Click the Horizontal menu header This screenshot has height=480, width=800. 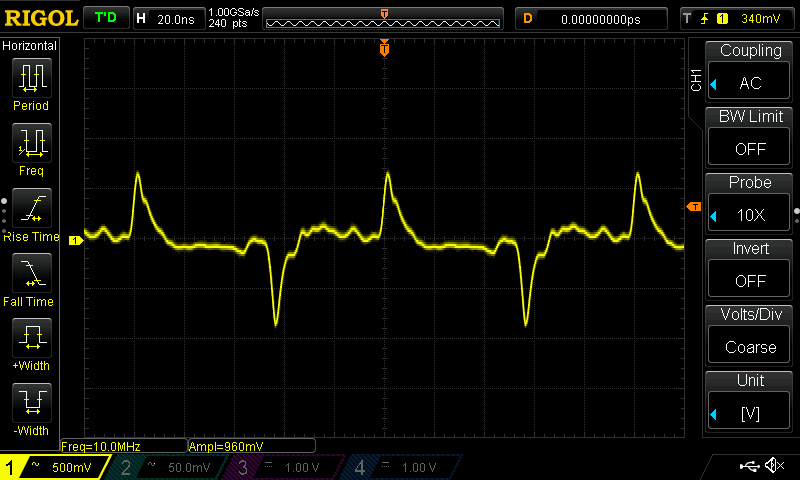tap(30, 46)
